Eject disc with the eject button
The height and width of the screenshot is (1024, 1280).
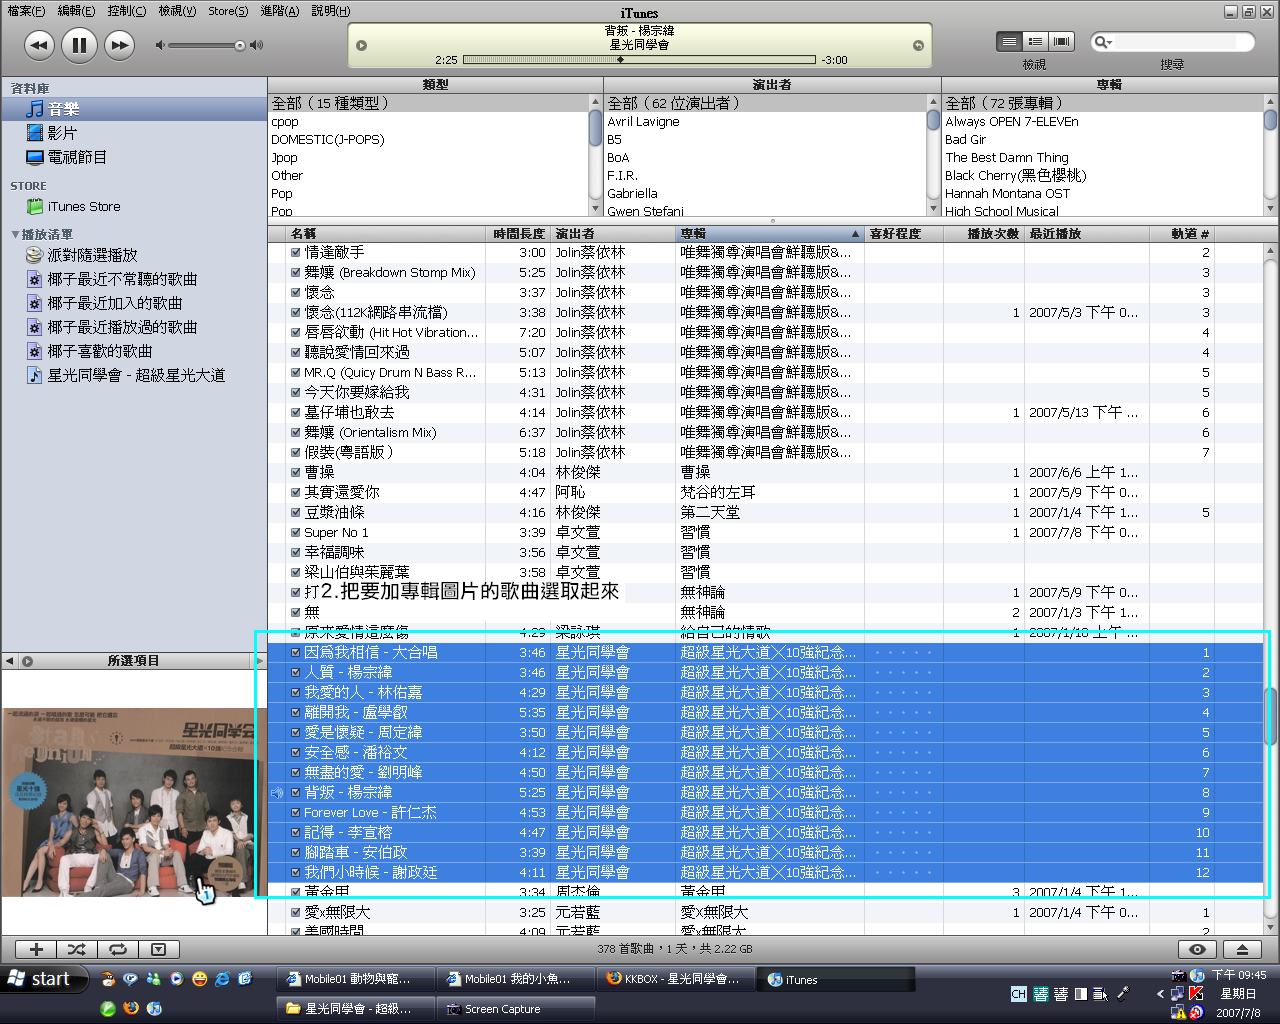tap(1242, 950)
